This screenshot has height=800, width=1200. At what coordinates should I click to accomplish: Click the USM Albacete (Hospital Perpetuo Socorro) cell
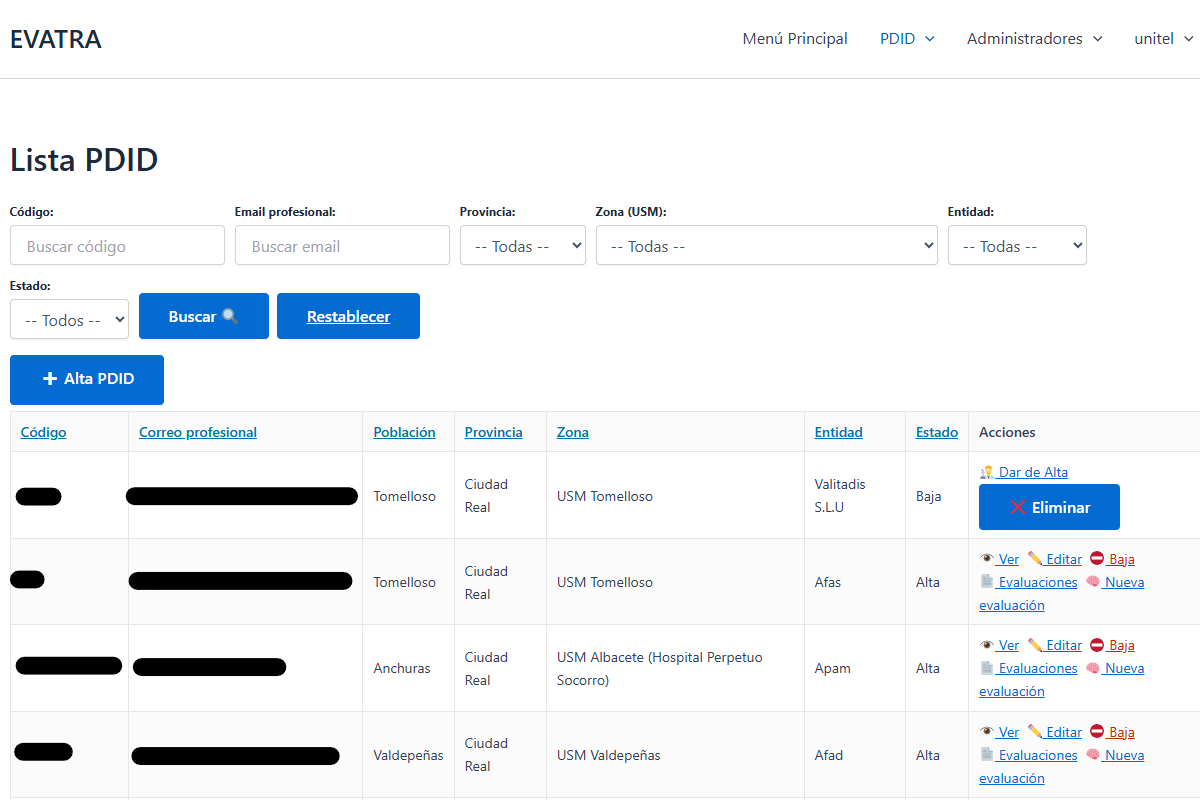point(675,668)
